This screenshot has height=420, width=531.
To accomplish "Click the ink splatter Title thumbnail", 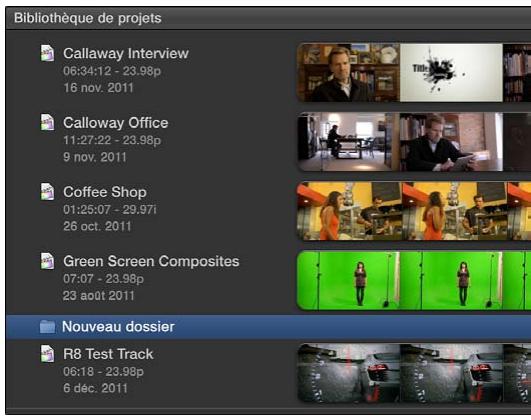I will coord(451,72).
